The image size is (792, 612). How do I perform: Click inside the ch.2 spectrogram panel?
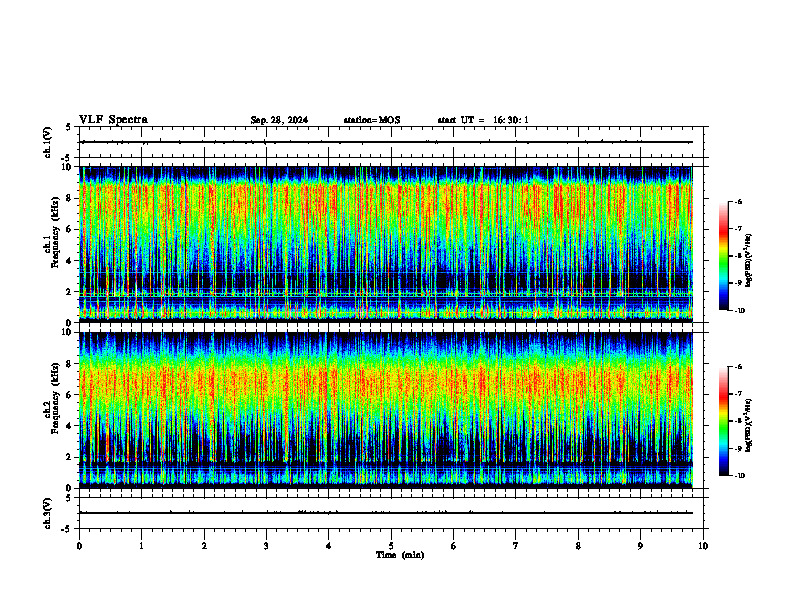[x=386, y=410]
